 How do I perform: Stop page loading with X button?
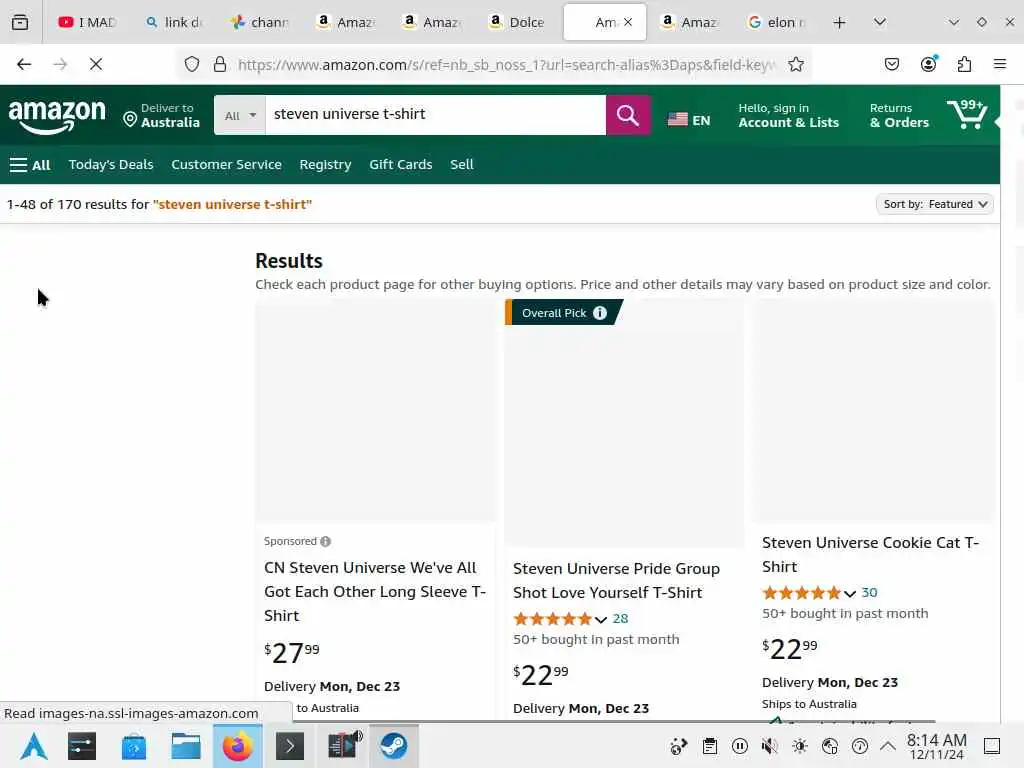click(95, 64)
